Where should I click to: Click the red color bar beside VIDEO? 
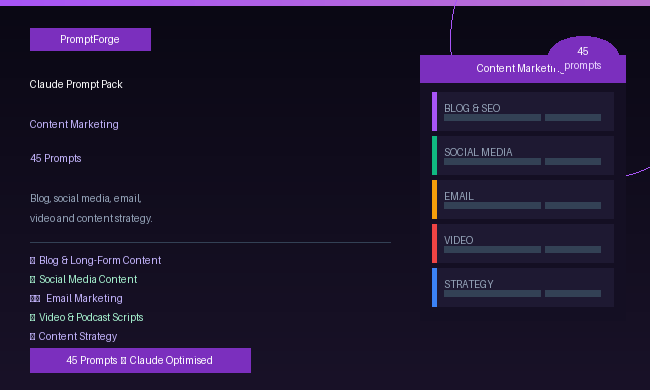click(434, 243)
